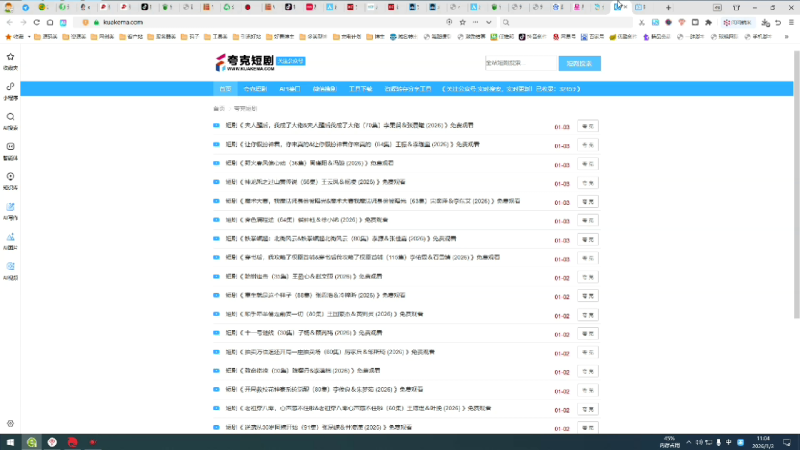Click 夸克 button on the 北海风云 row
Screen dimensions: 800x450
pos(588,239)
